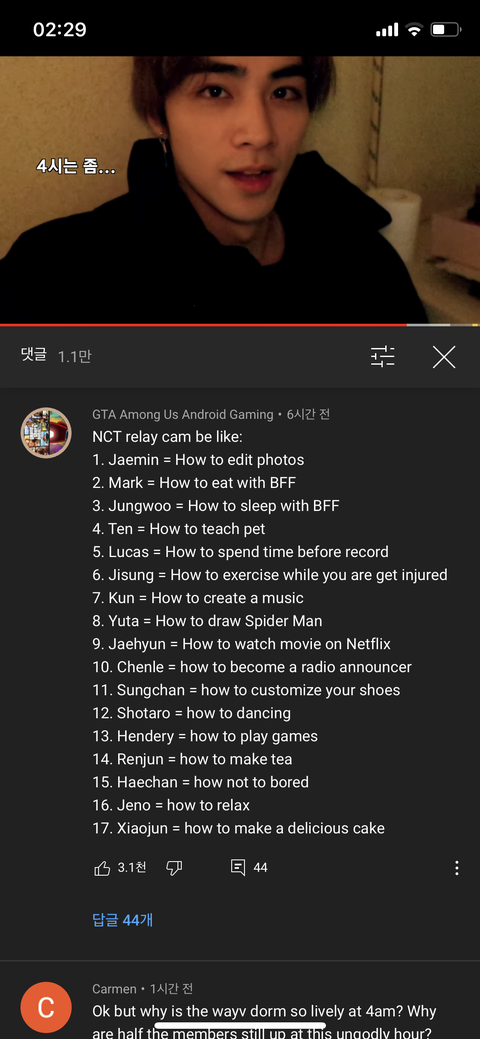480x1039 pixels.
Task: Tap the Wi-Fi status icon
Action: click(414, 30)
